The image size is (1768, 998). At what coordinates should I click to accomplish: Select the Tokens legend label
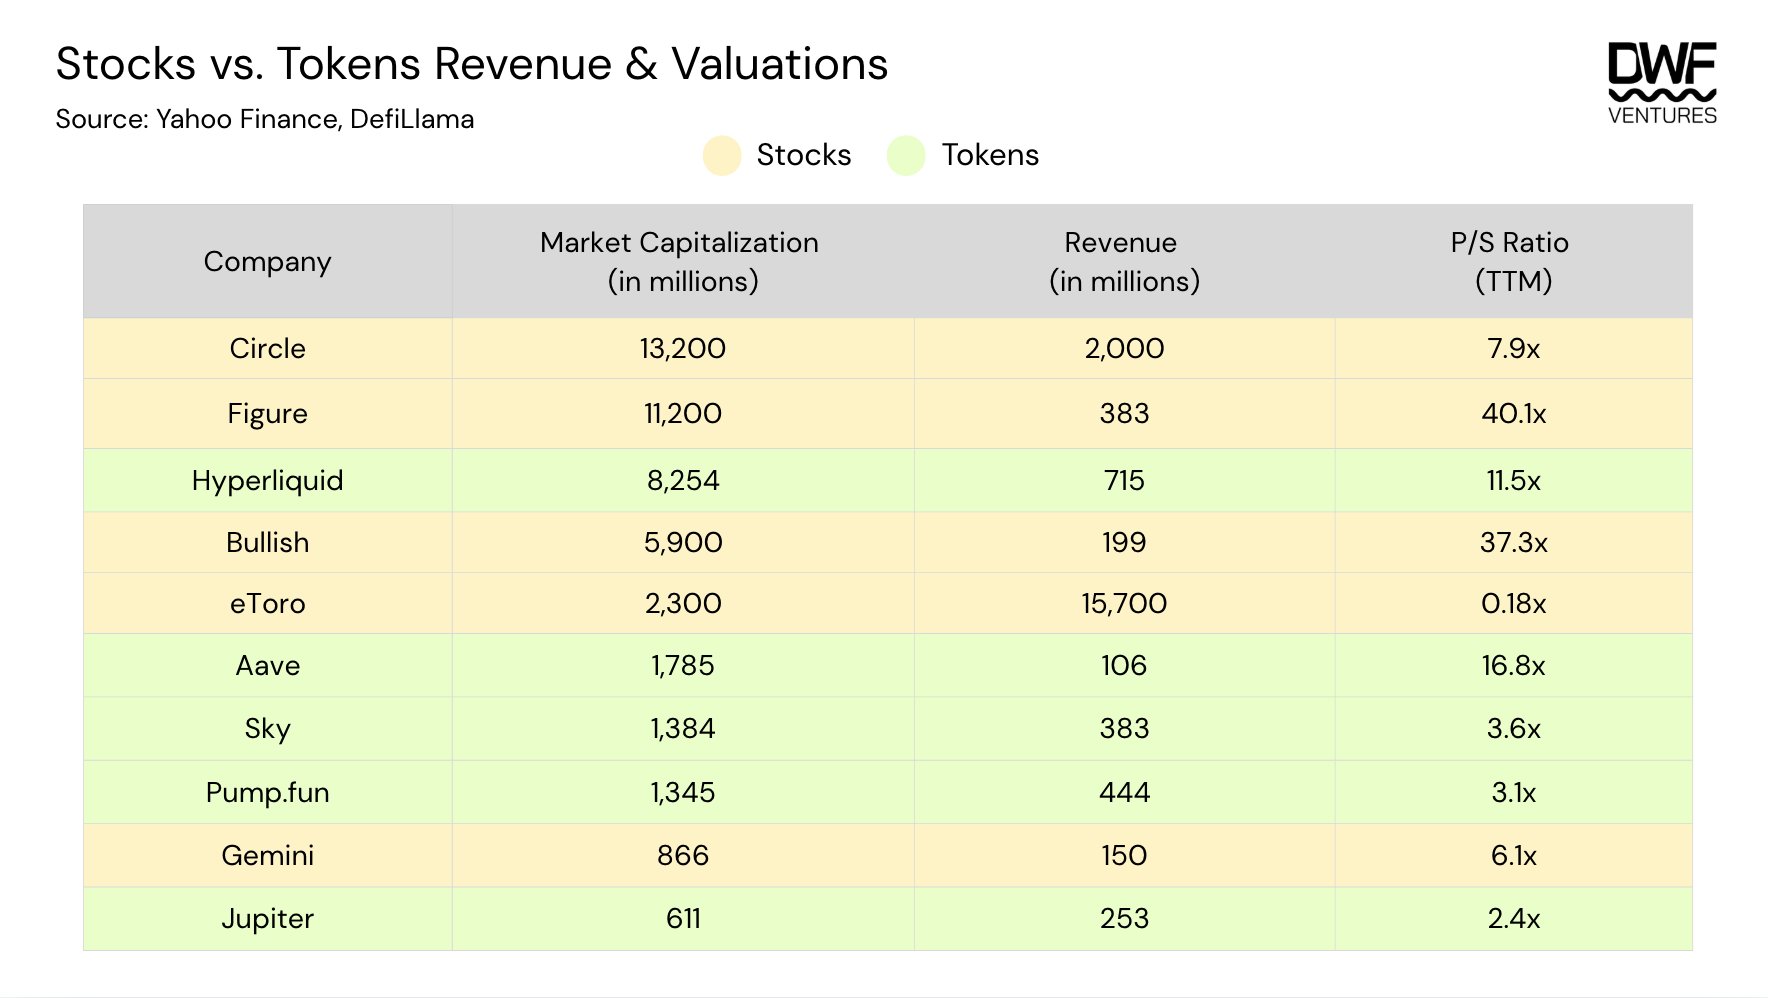pyautogui.click(x=989, y=155)
